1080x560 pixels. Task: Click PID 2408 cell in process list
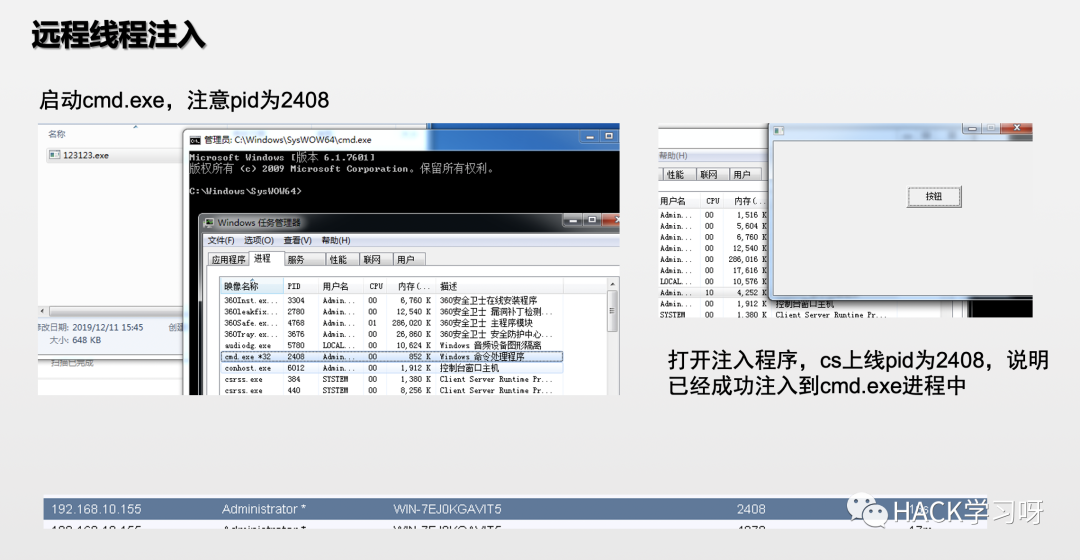(295, 357)
